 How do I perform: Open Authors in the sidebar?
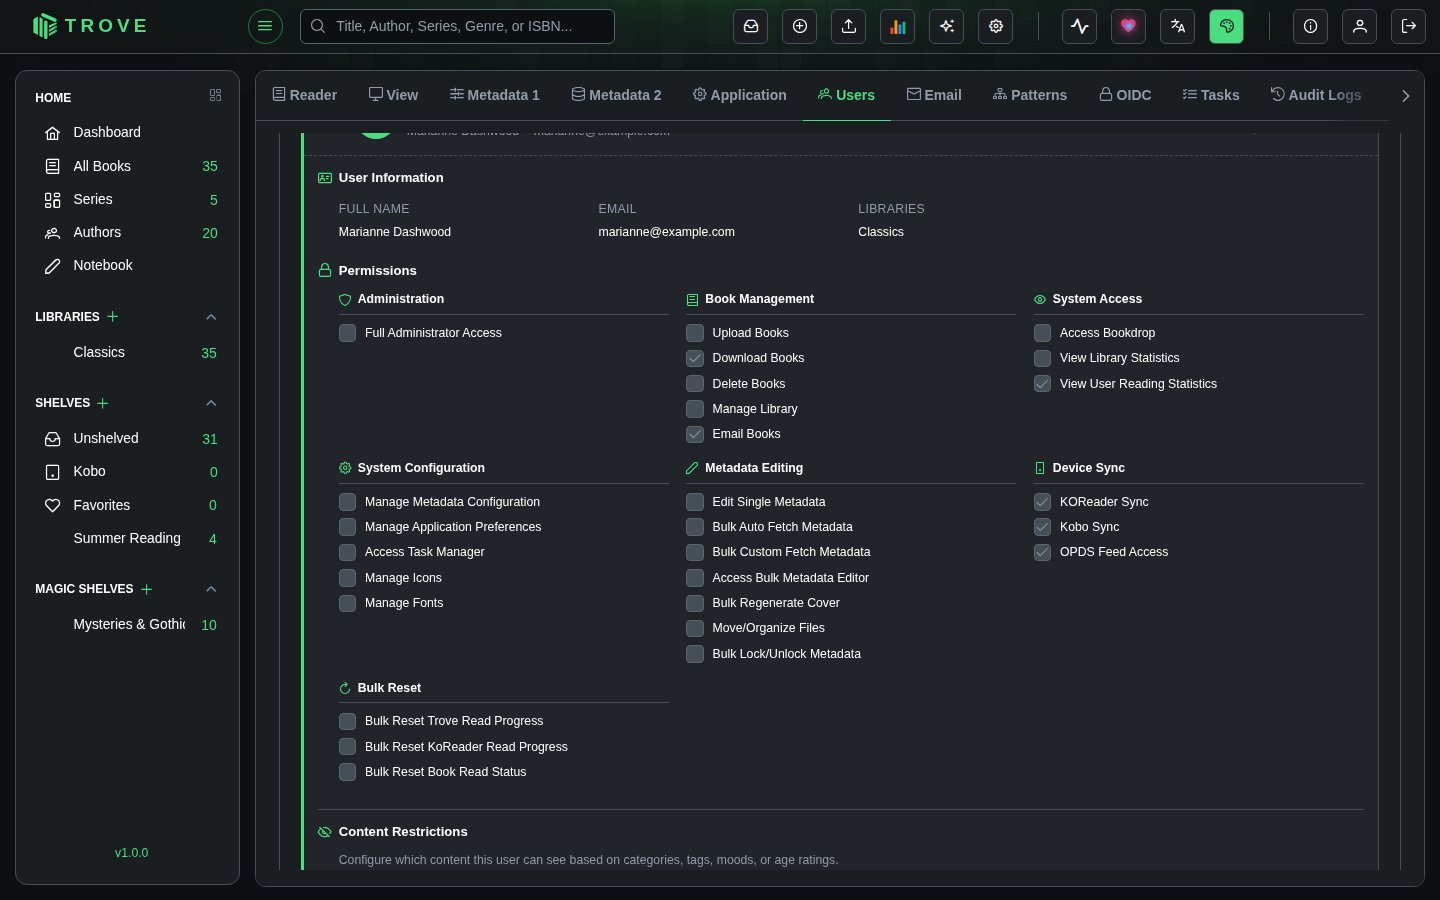tap(127, 232)
